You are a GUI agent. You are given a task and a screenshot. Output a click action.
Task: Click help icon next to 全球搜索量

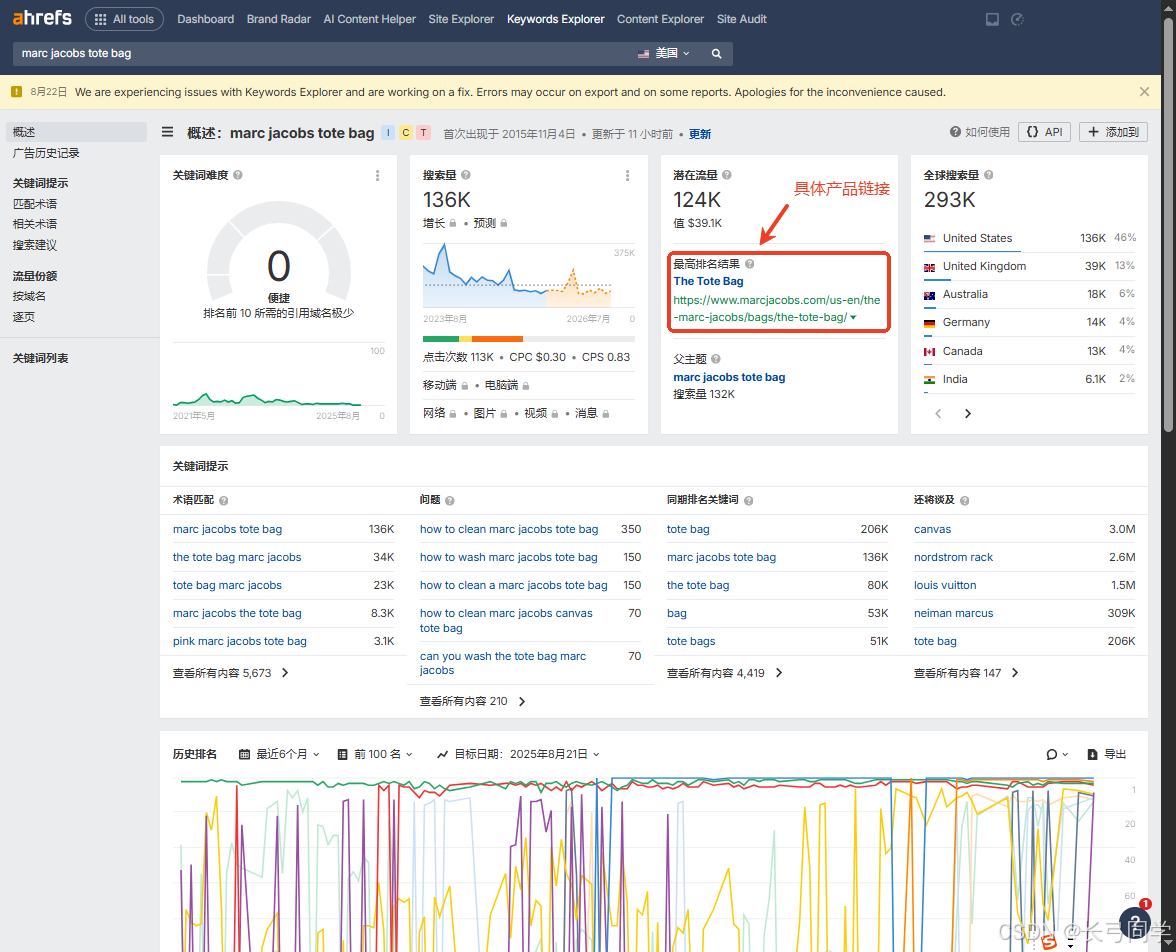(988, 175)
